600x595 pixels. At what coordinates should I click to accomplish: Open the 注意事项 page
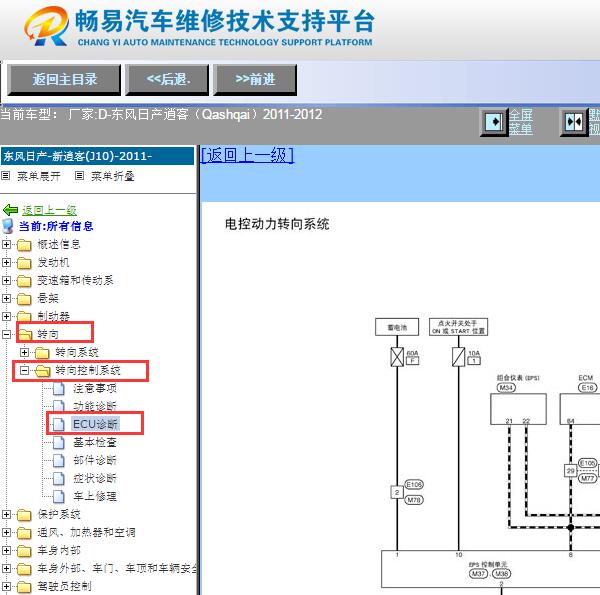[95, 388]
